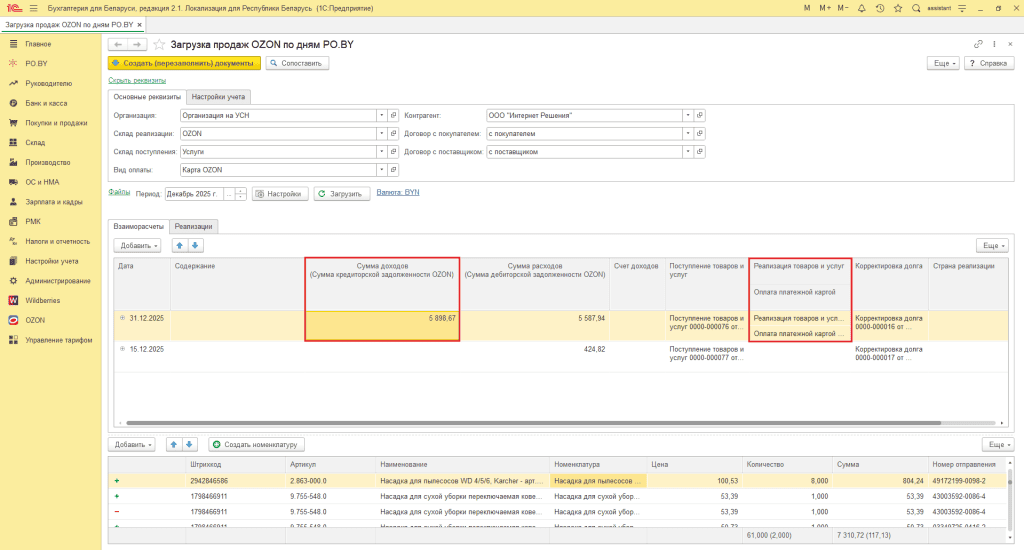Click Сопоставить button
The image size is (1024, 550).
point(297,63)
